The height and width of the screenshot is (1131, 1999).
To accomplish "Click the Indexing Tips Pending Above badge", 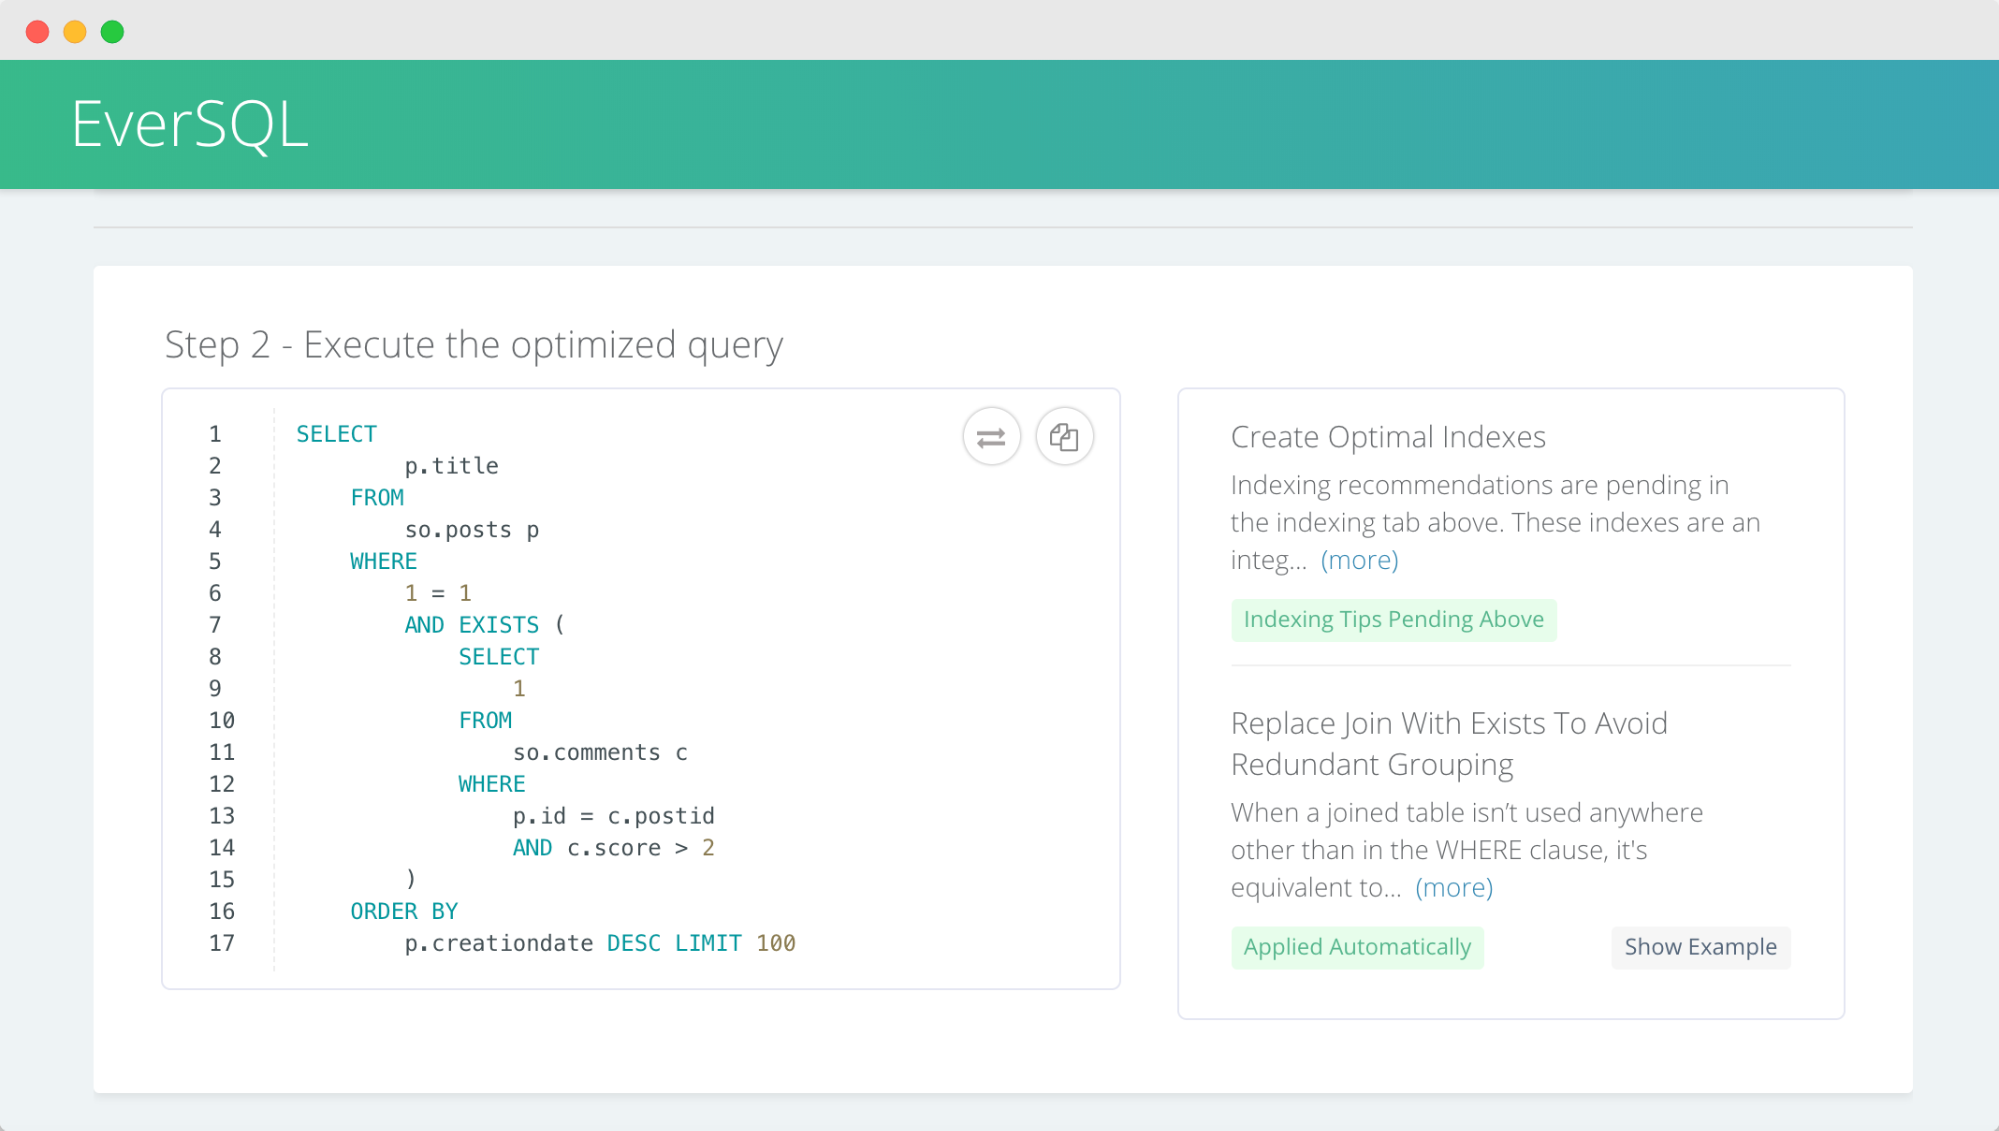I will point(1393,619).
